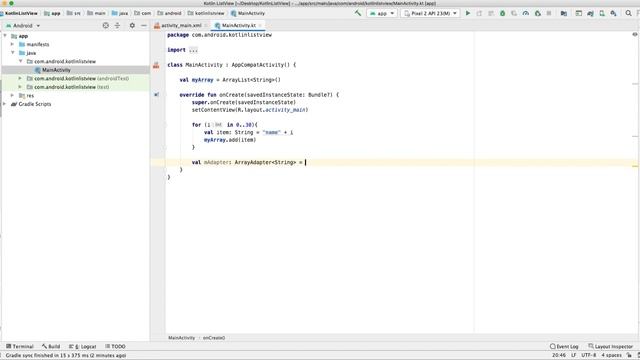Click the Sync Project with Gradle icon

pos(590,13)
